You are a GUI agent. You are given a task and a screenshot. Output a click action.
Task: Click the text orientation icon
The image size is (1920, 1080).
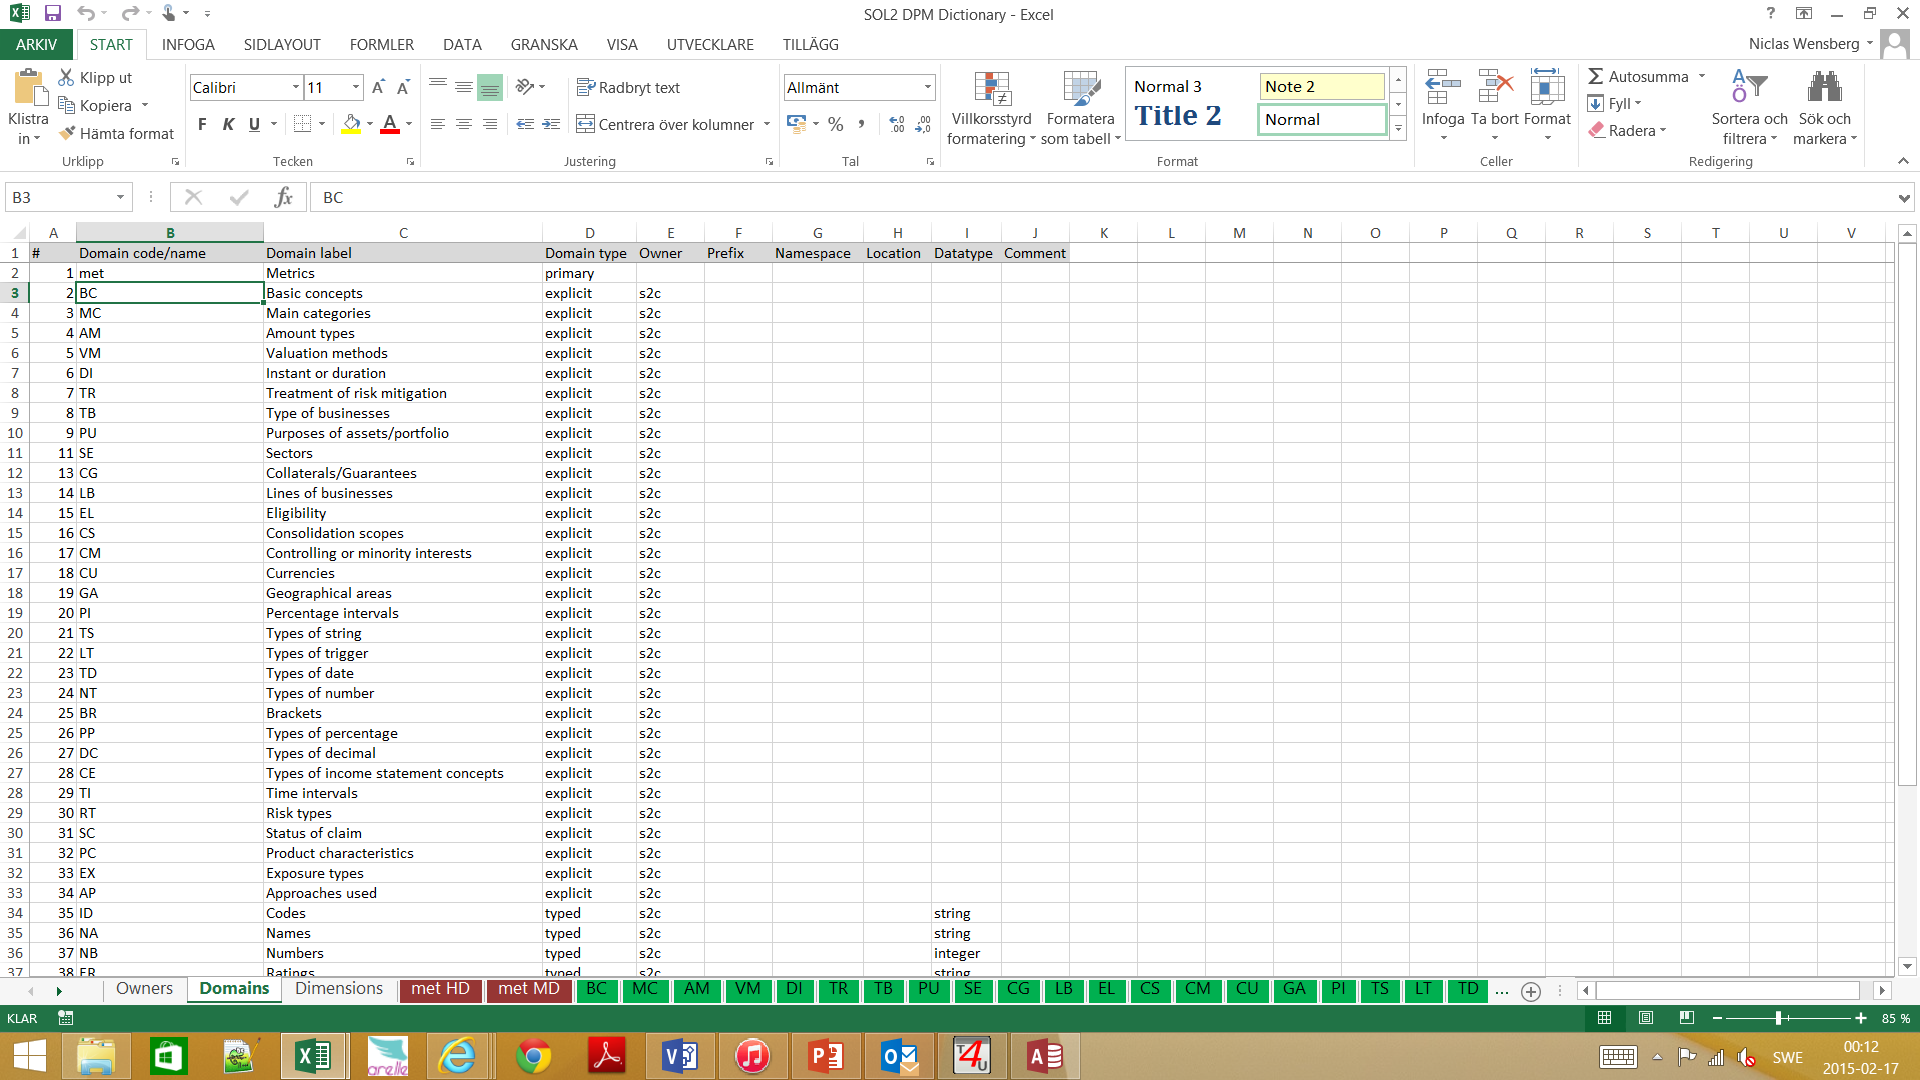click(525, 87)
